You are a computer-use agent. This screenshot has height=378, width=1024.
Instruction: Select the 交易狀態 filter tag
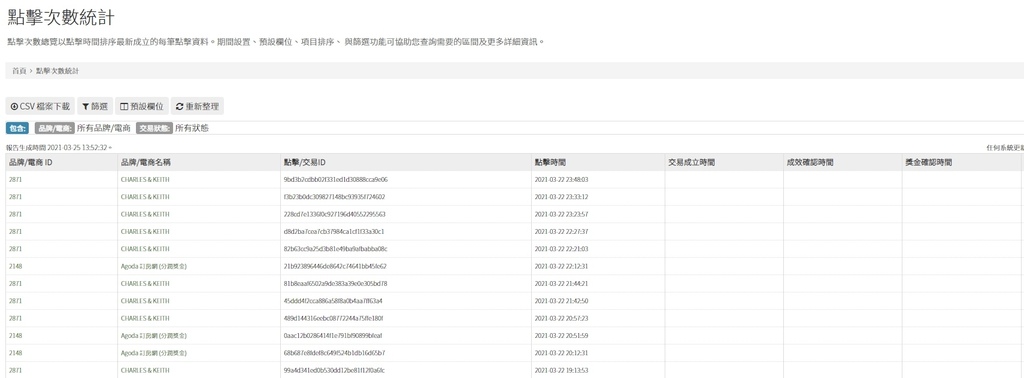pos(155,129)
